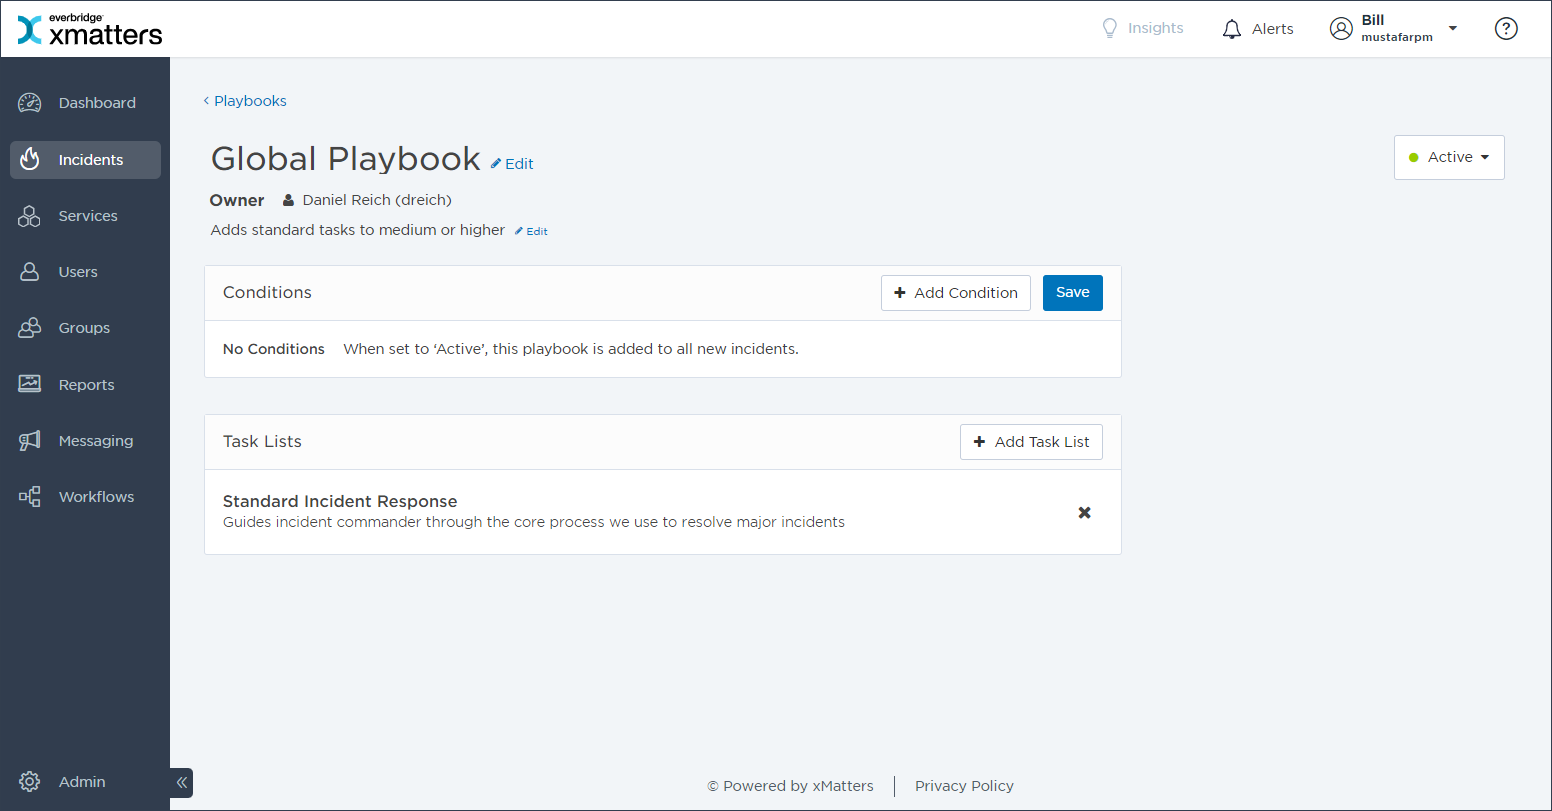Click 'Adds standard tasks to medium or higher'
This screenshot has width=1552, height=811.
tap(358, 230)
